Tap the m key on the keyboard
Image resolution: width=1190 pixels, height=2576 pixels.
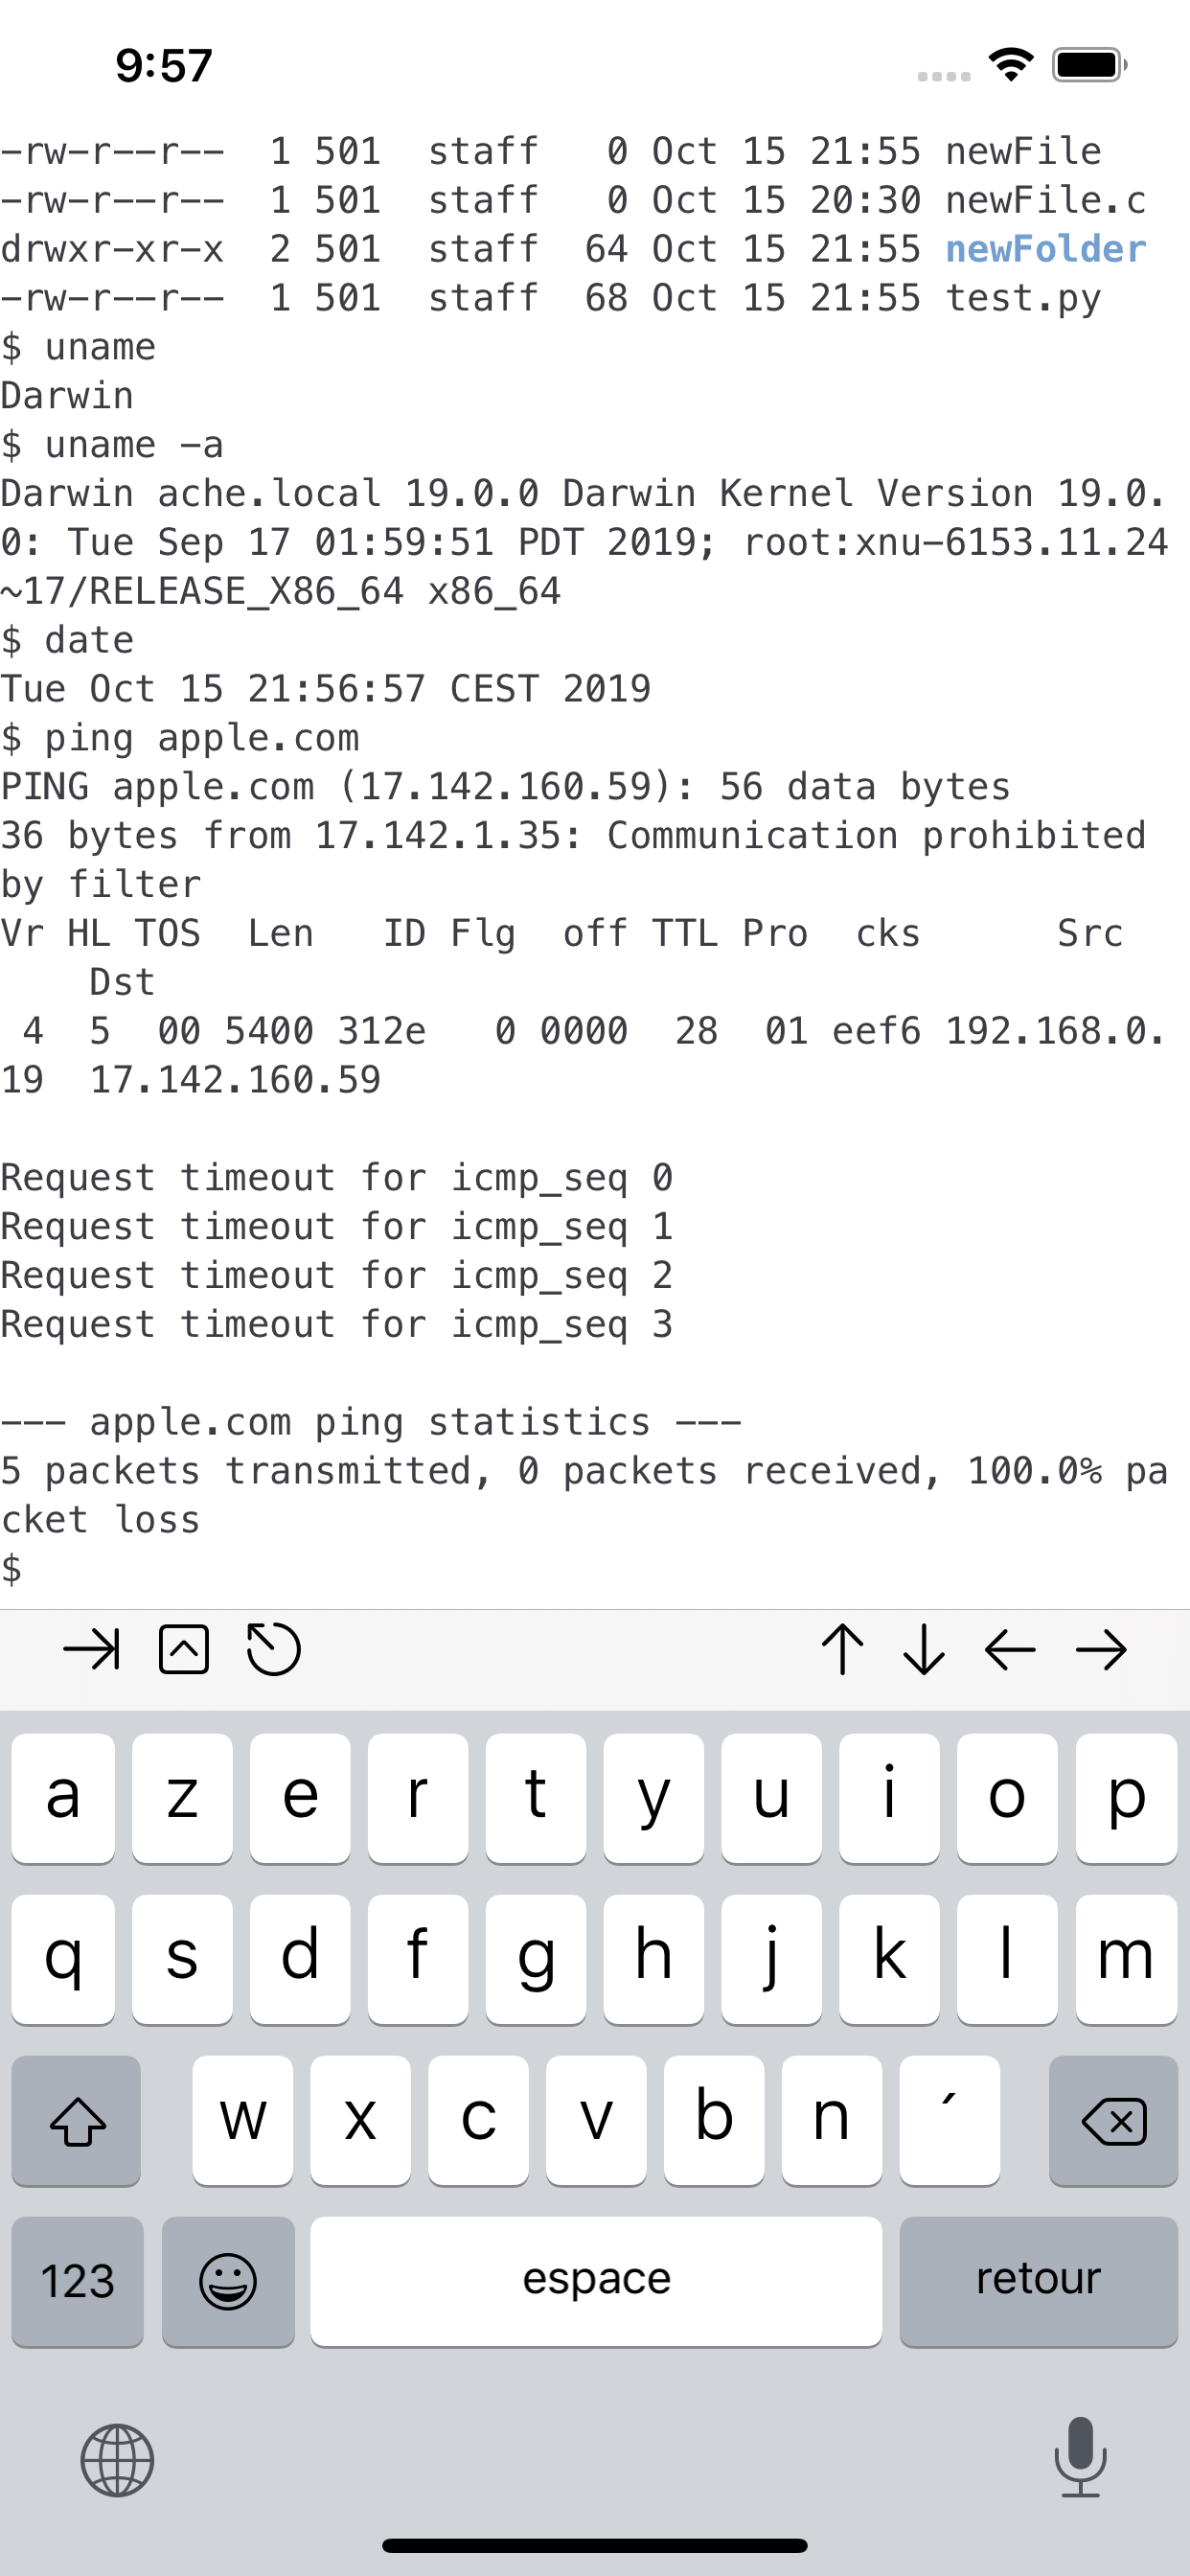tap(1126, 1957)
